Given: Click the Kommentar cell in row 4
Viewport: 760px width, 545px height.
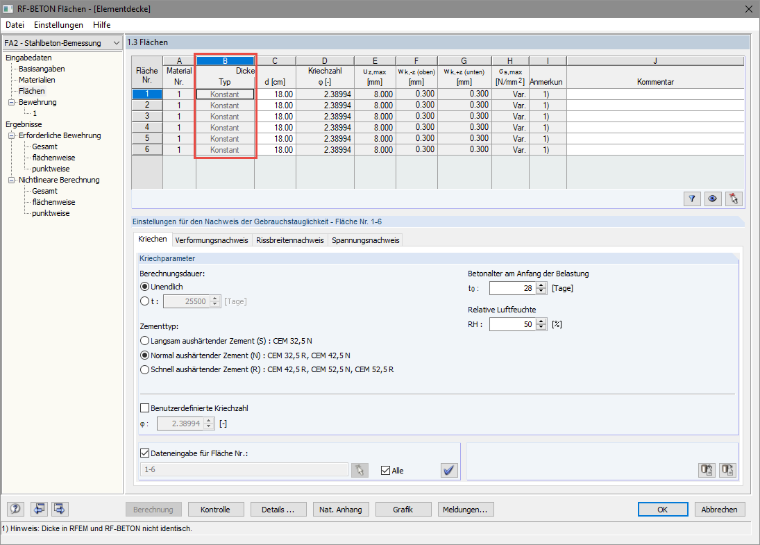Looking at the screenshot, I should pos(655,128).
